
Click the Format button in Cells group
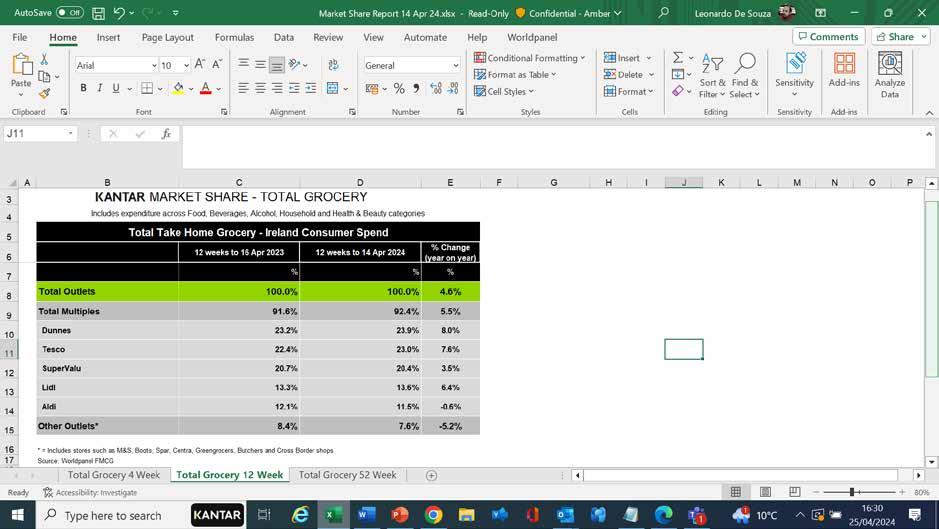coord(629,91)
